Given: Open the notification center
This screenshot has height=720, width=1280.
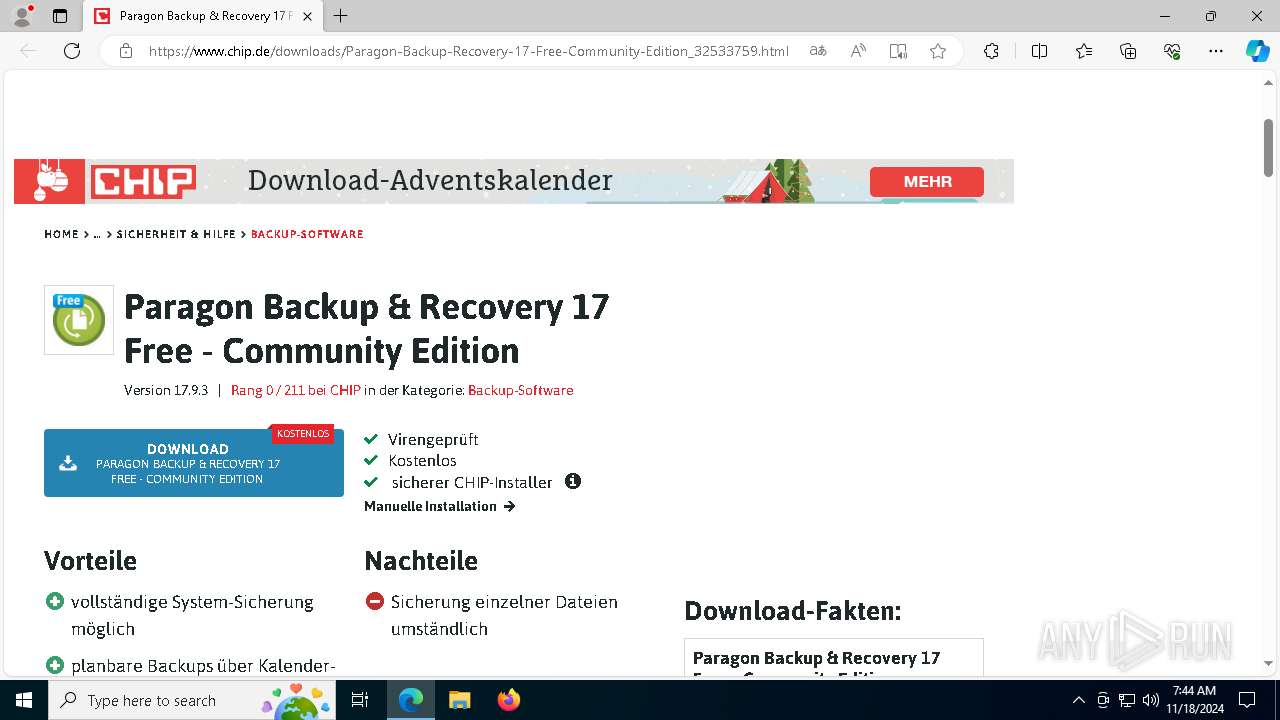Looking at the screenshot, I should [x=1247, y=700].
